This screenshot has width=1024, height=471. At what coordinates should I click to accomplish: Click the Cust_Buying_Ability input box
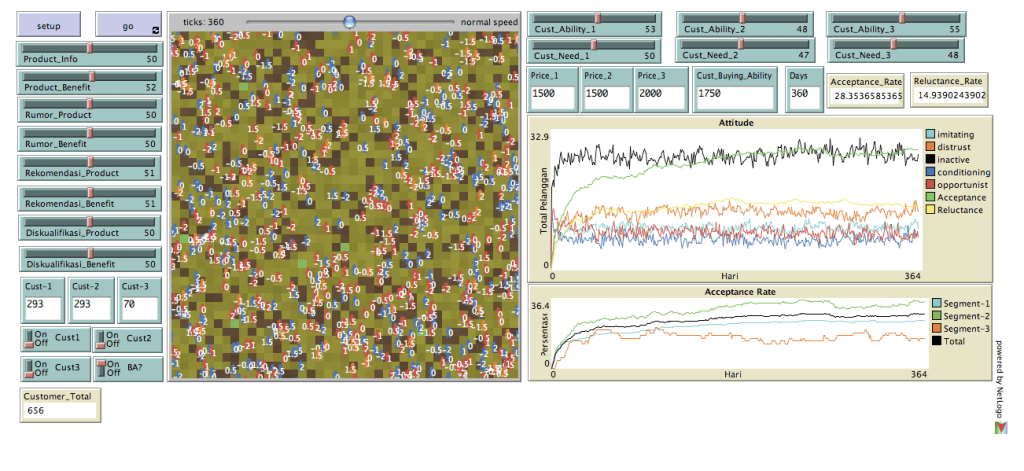click(x=734, y=97)
